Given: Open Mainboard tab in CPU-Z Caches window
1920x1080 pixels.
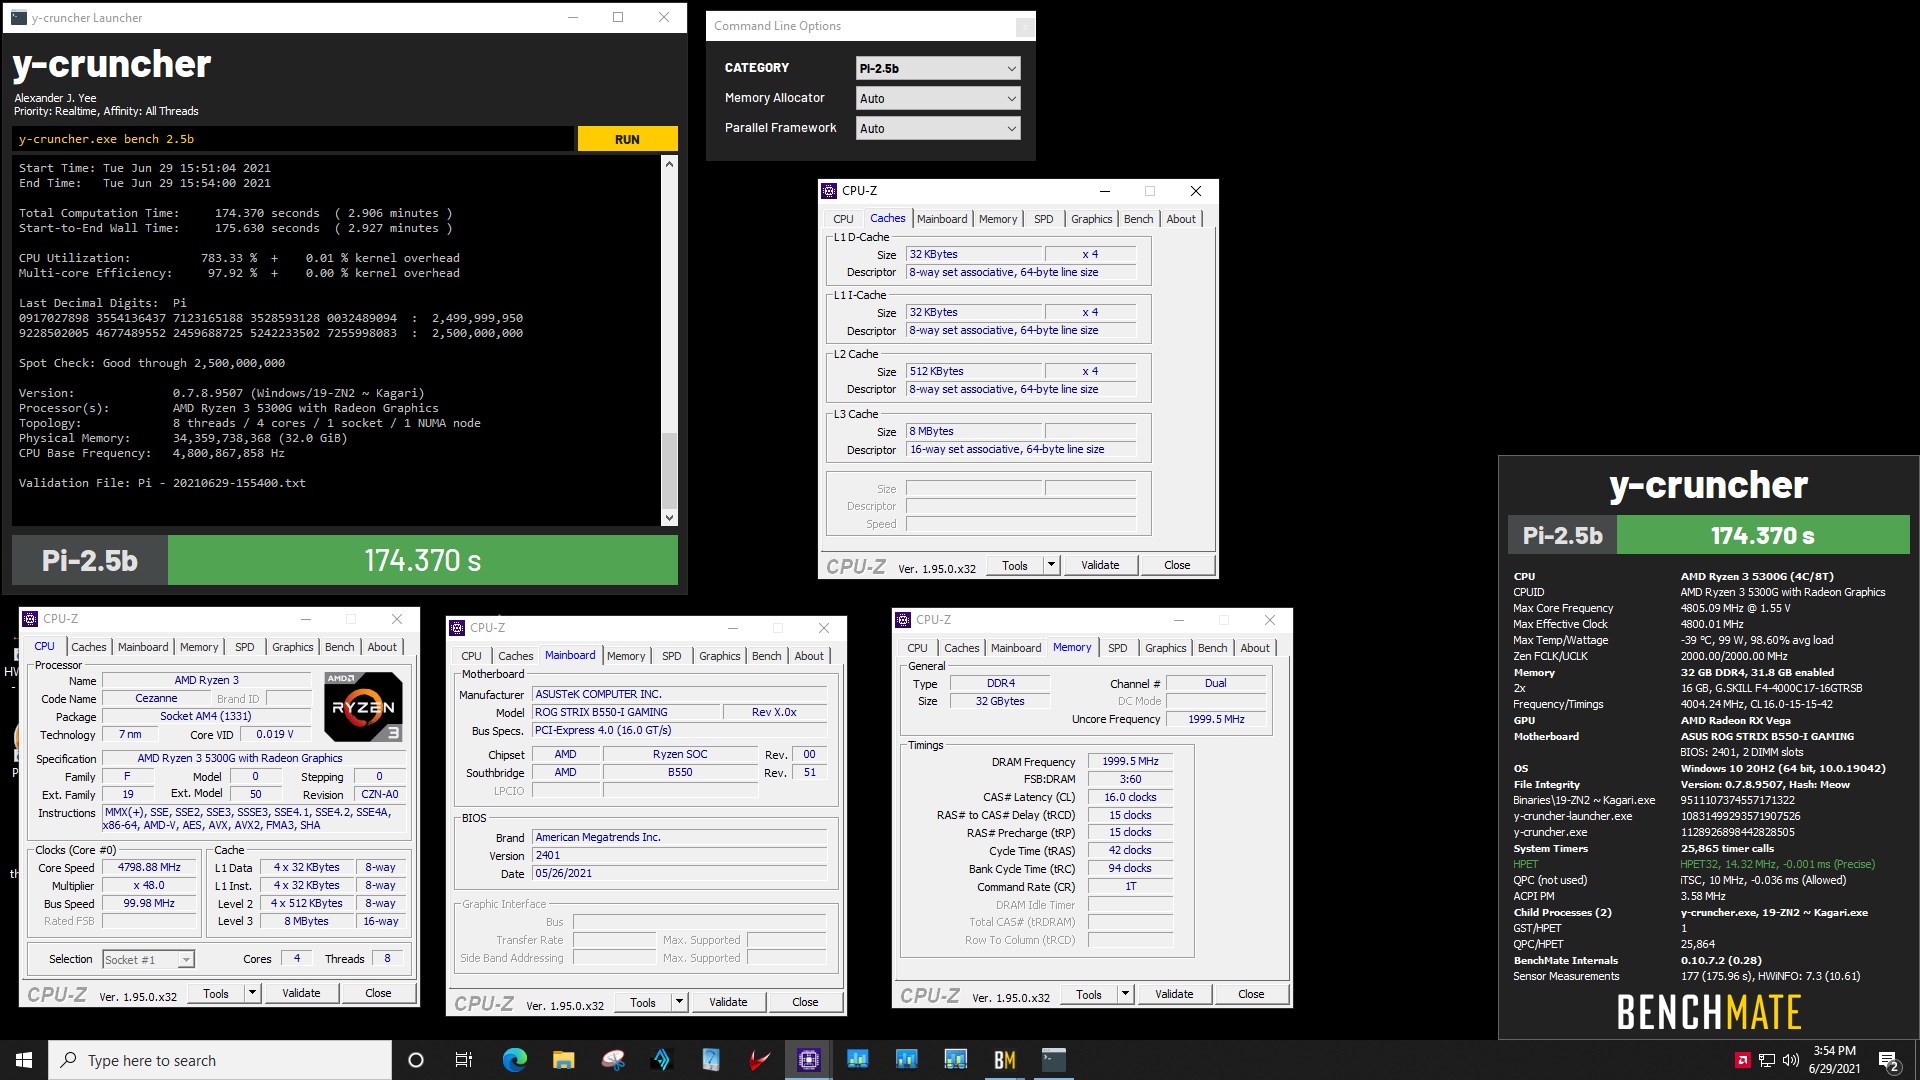Looking at the screenshot, I should (x=942, y=219).
